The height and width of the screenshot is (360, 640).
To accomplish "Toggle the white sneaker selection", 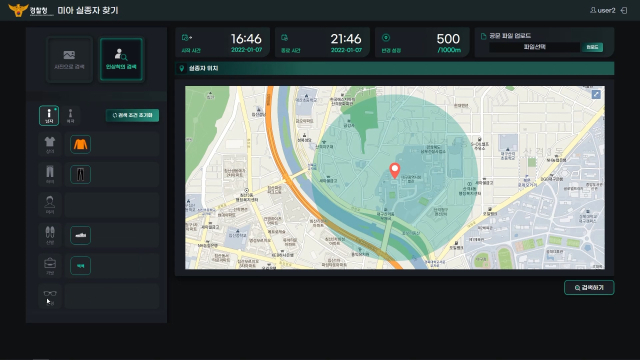I will click(80, 235).
